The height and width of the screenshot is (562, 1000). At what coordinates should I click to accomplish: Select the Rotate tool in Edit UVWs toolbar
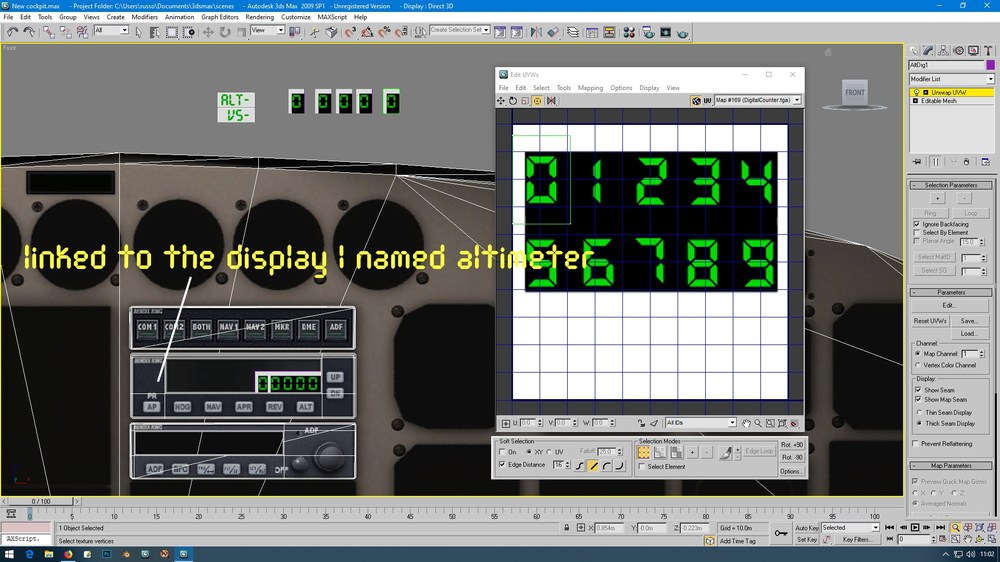(513, 101)
